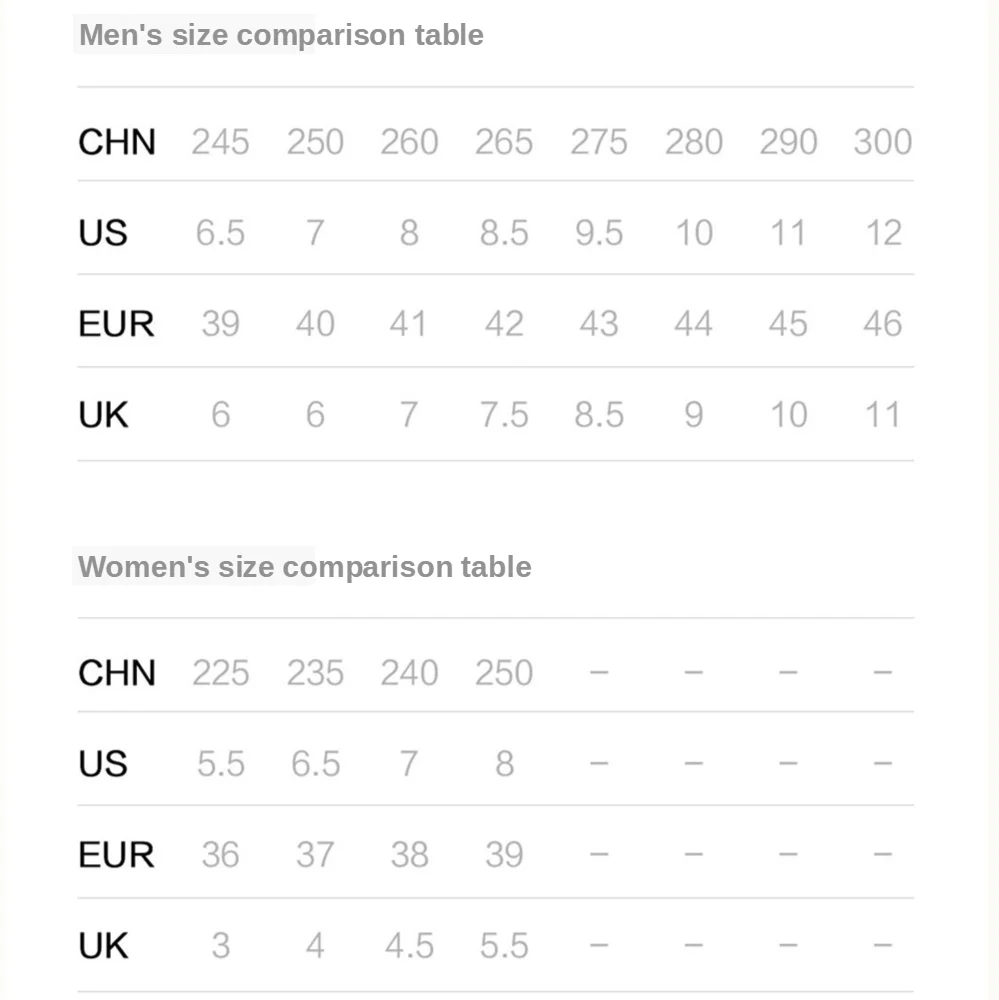Select men's CHN size 245

(220, 142)
